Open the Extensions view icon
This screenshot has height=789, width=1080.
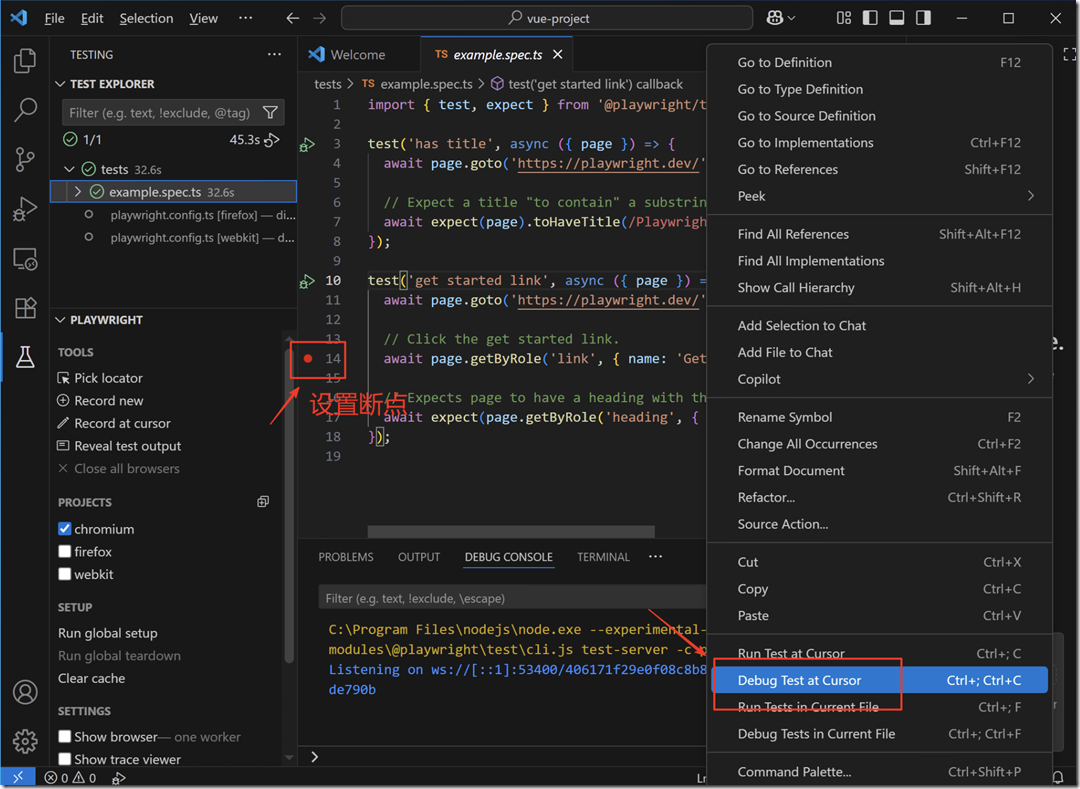tap(25, 307)
